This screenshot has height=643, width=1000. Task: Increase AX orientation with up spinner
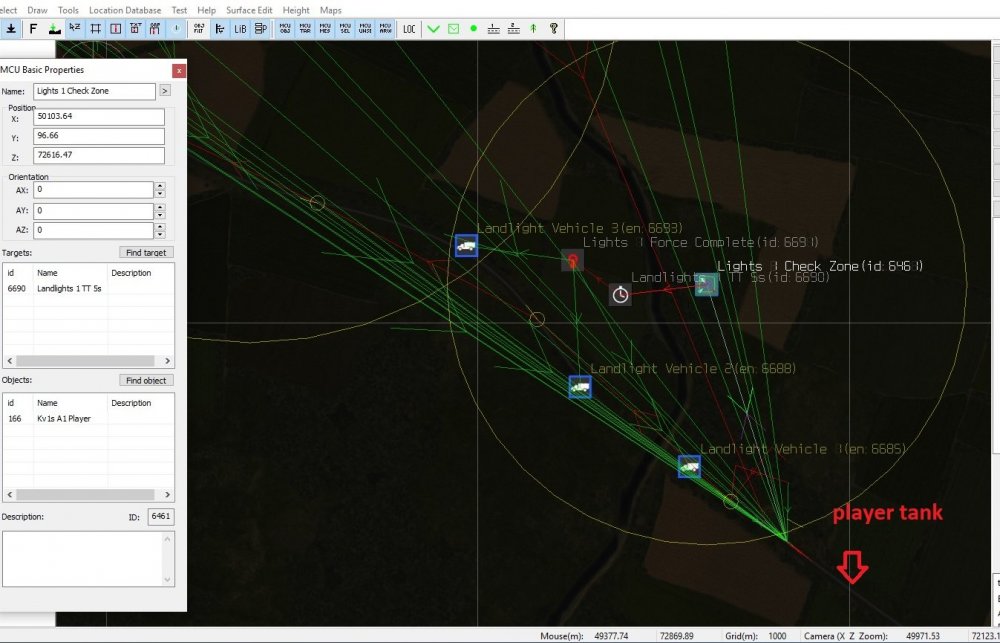[x=160, y=186]
